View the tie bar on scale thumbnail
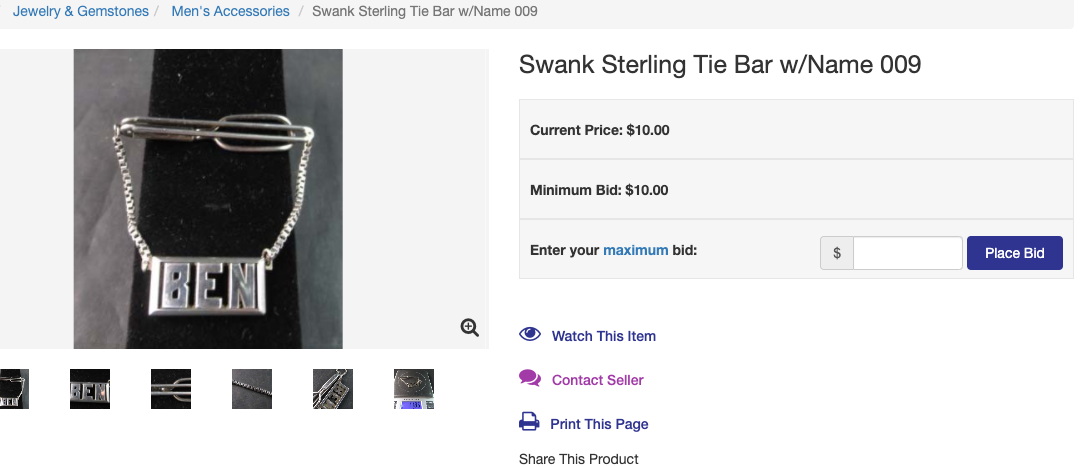The width and height of the screenshot is (1088, 467). point(414,389)
